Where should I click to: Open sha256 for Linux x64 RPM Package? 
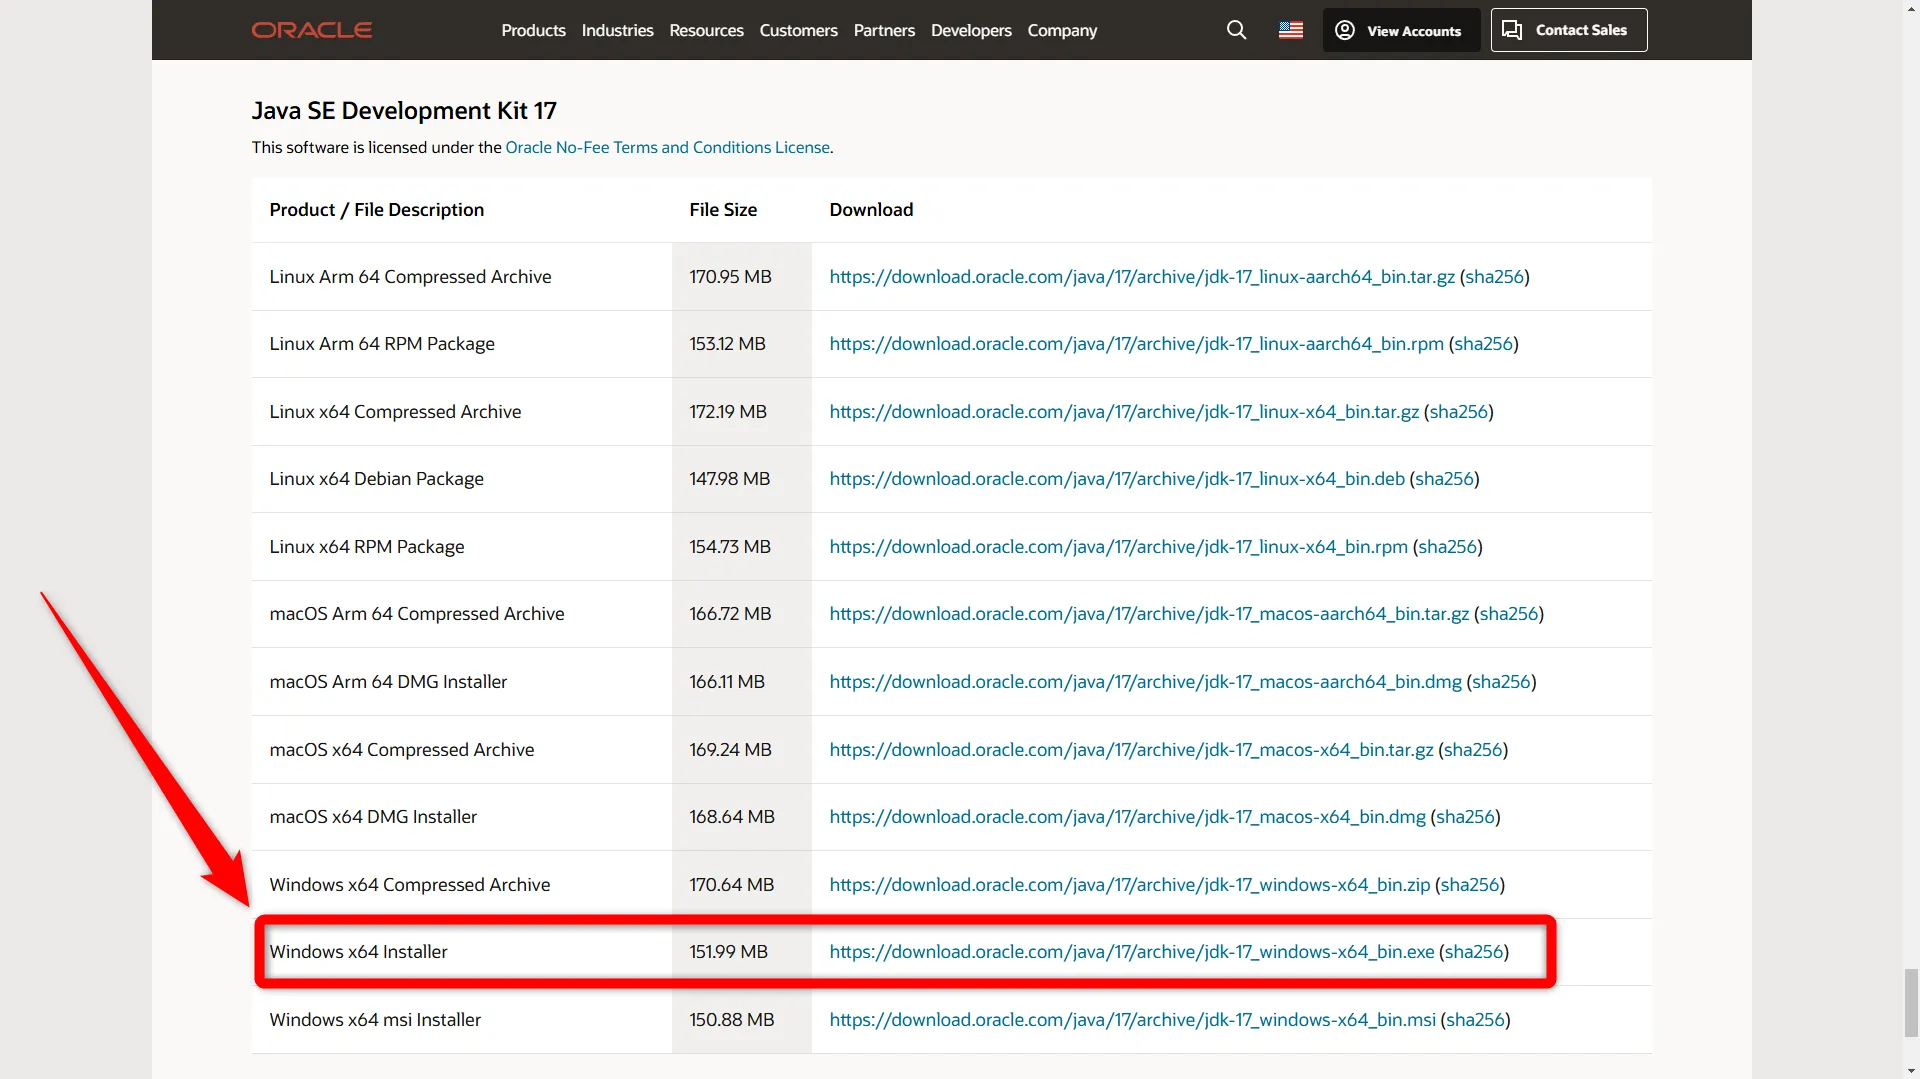(1447, 547)
